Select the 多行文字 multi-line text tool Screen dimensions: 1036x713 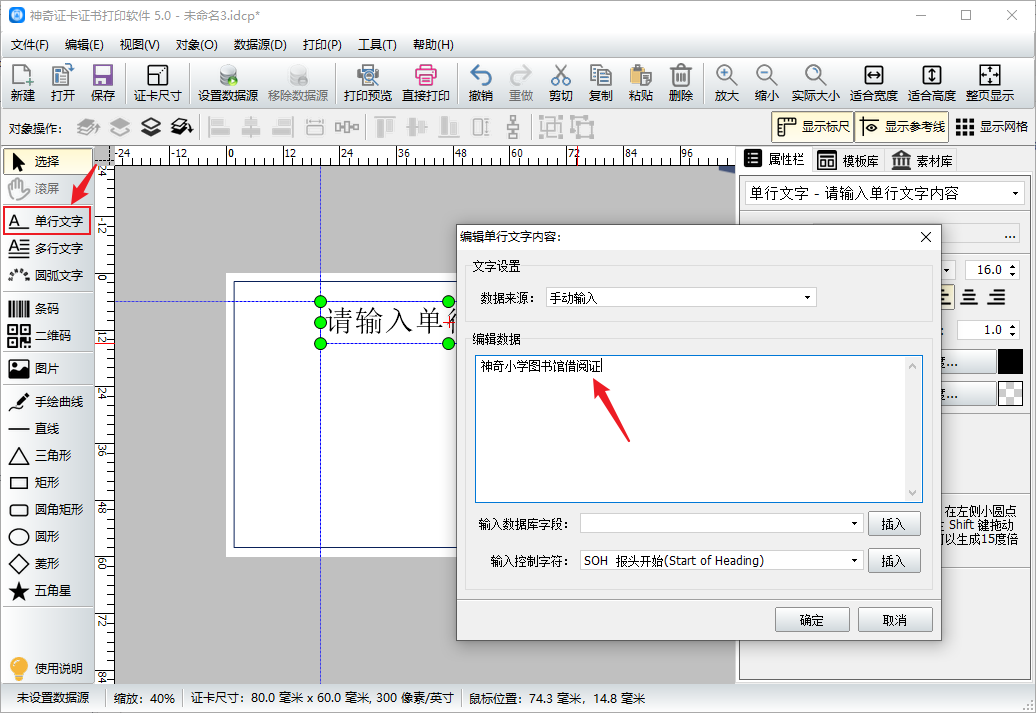click(x=46, y=248)
